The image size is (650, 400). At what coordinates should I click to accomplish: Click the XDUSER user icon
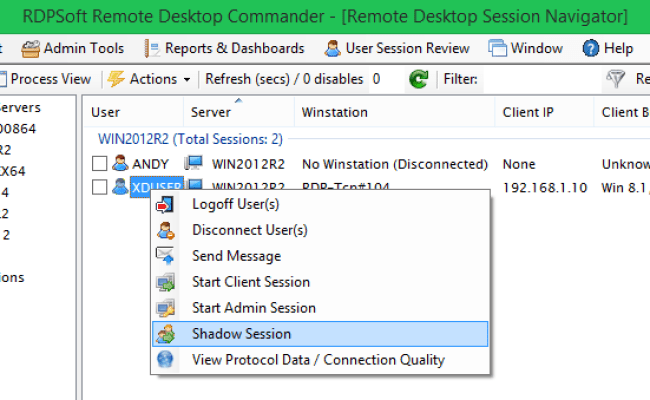click(x=120, y=187)
